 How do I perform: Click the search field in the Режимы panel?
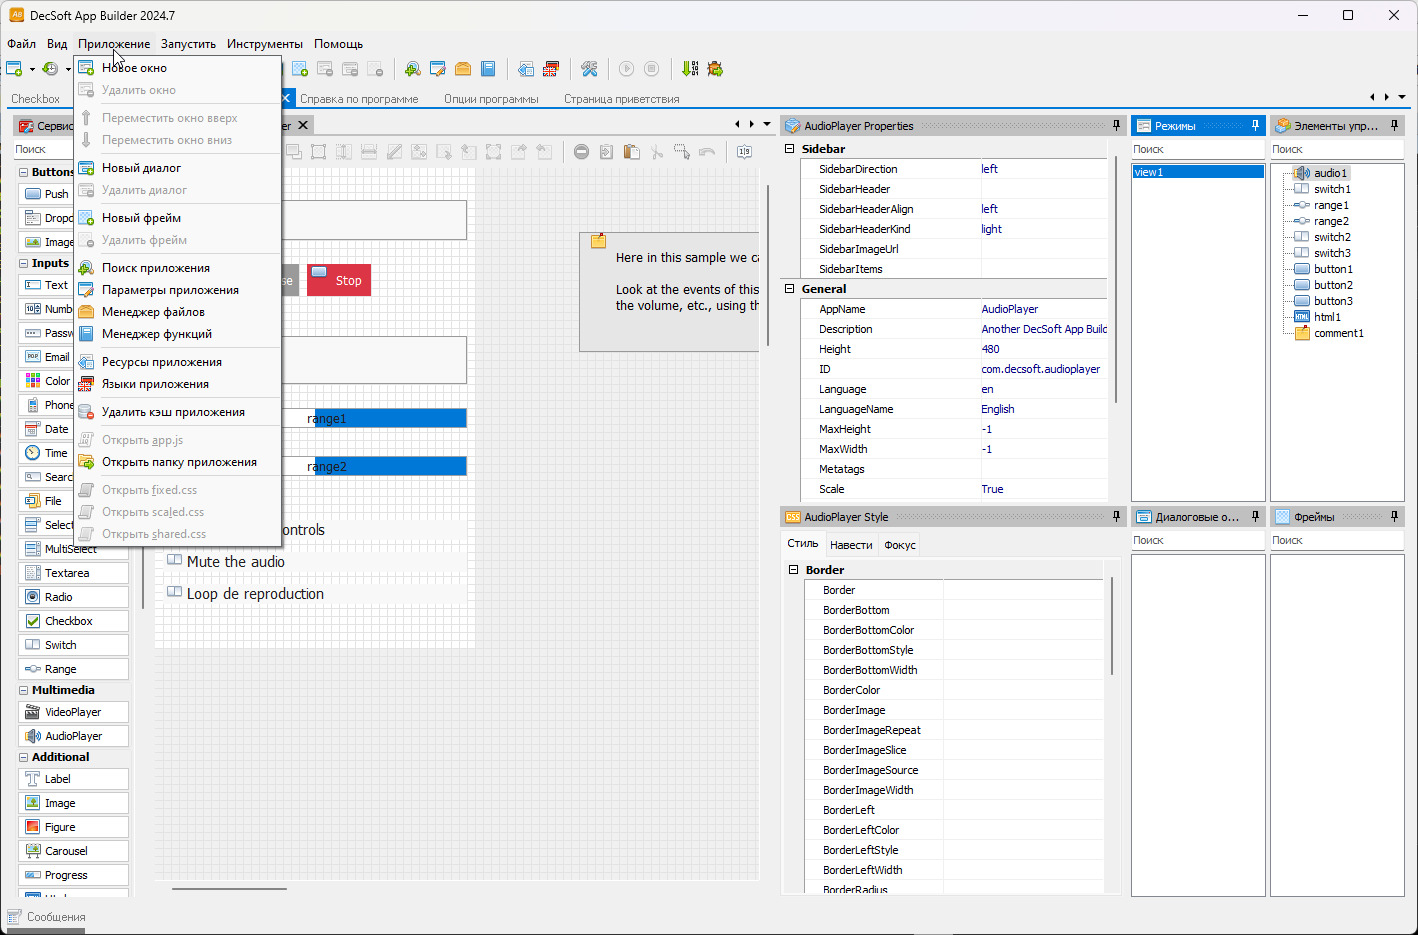coord(1197,149)
